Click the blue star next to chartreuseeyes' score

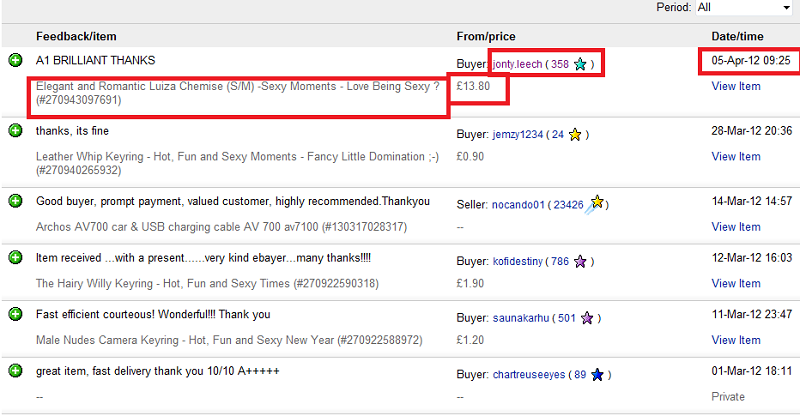(x=597, y=375)
